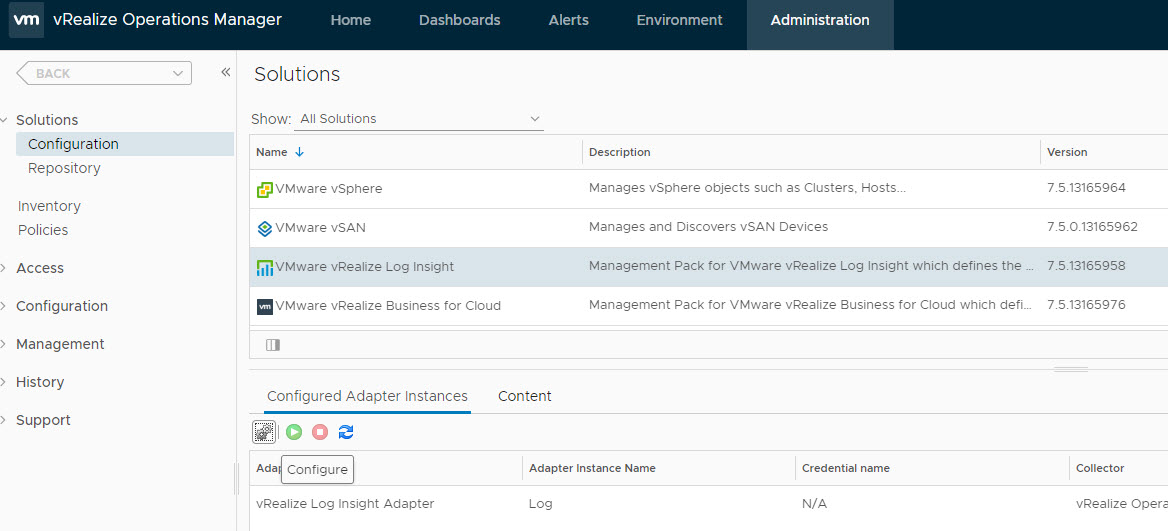
Task: Select the VMware vSphere row
Action: coord(708,189)
